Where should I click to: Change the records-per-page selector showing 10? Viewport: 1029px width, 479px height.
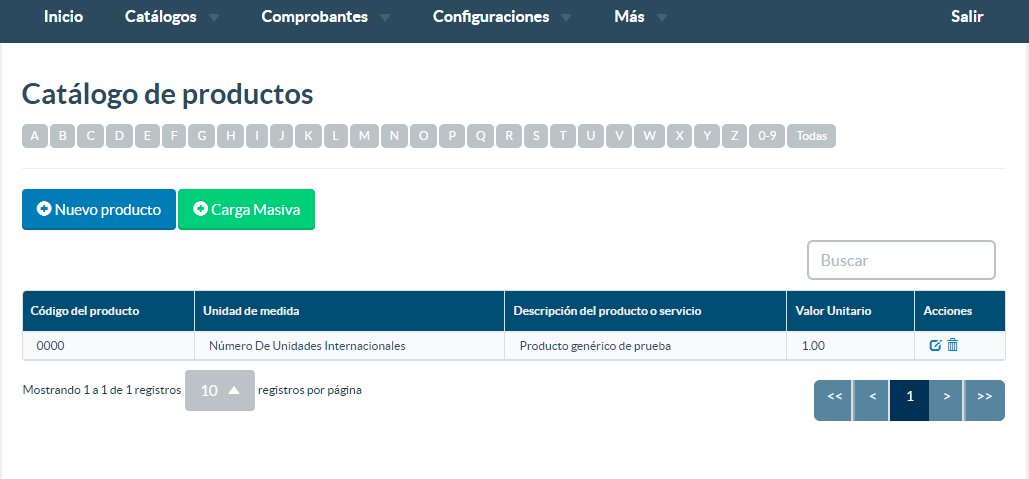[220, 390]
